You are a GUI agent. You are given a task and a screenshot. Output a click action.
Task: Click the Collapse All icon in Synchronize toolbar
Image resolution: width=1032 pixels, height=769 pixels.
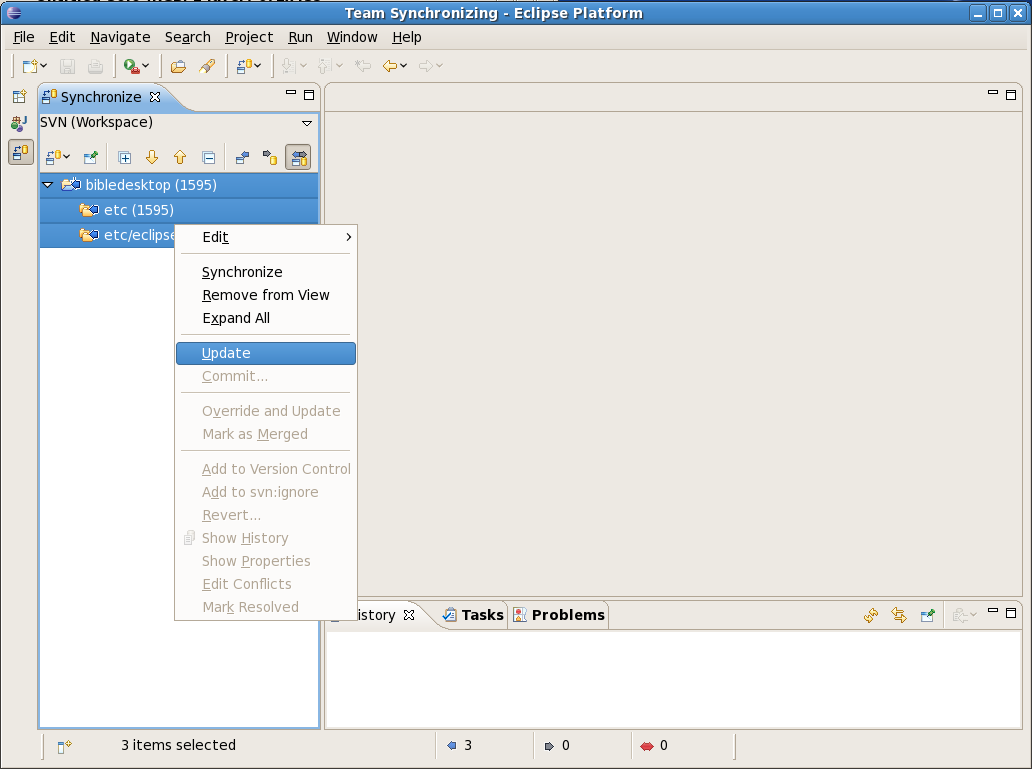pyautogui.click(x=208, y=157)
